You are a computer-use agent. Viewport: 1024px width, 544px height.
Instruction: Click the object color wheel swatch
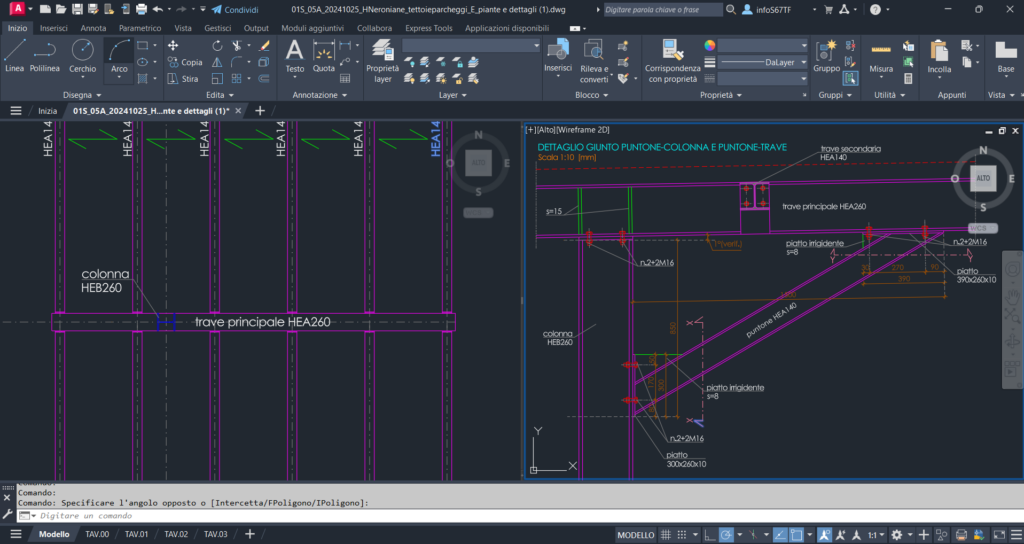pyautogui.click(x=710, y=45)
